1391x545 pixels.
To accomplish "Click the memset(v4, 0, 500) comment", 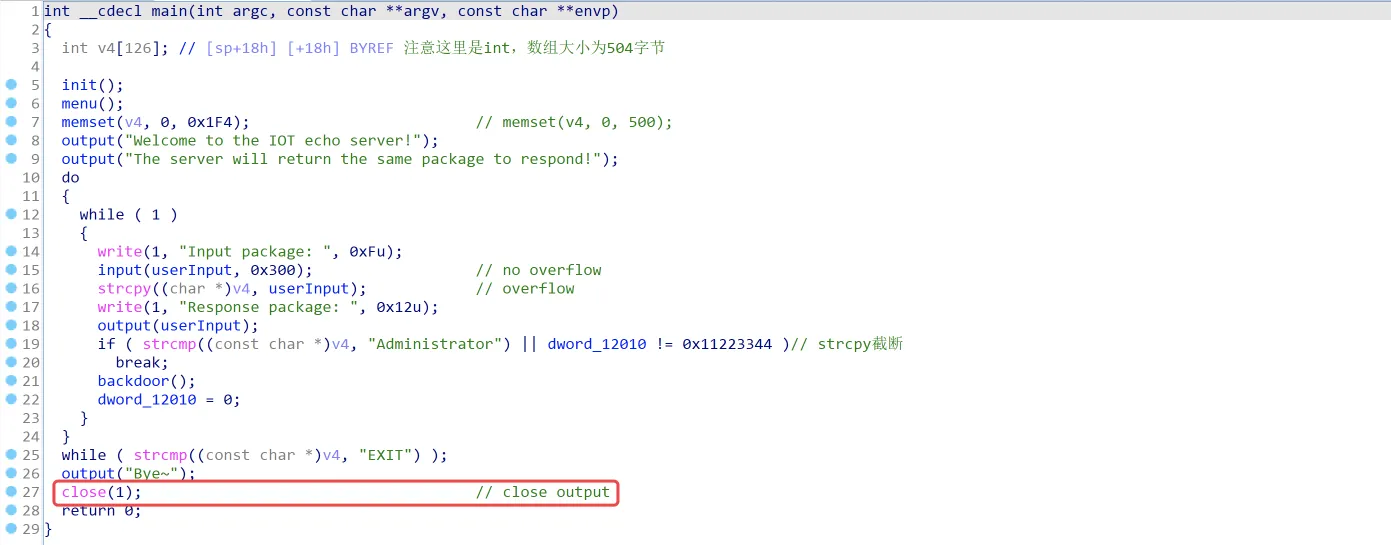I will (575, 122).
